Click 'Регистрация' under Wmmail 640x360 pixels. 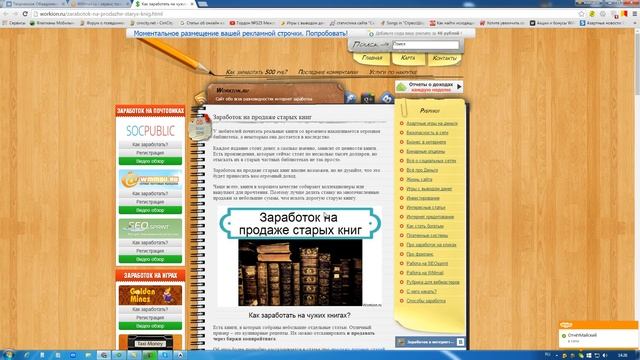tap(150, 202)
